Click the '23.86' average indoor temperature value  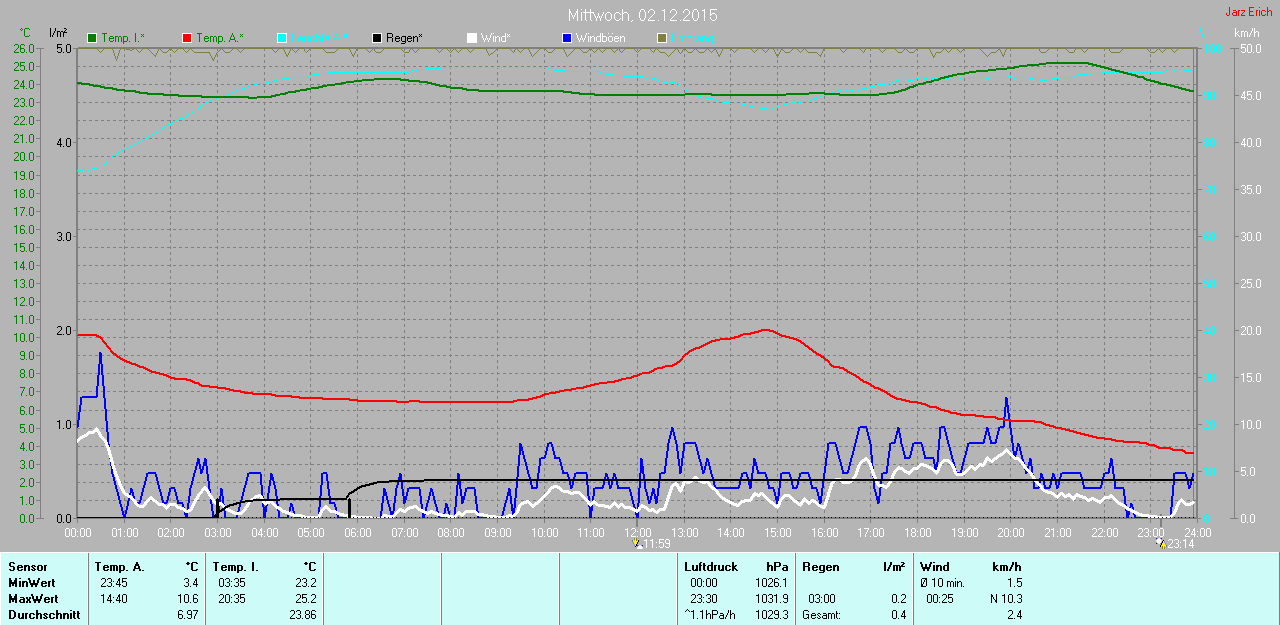[x=303, y=615]
